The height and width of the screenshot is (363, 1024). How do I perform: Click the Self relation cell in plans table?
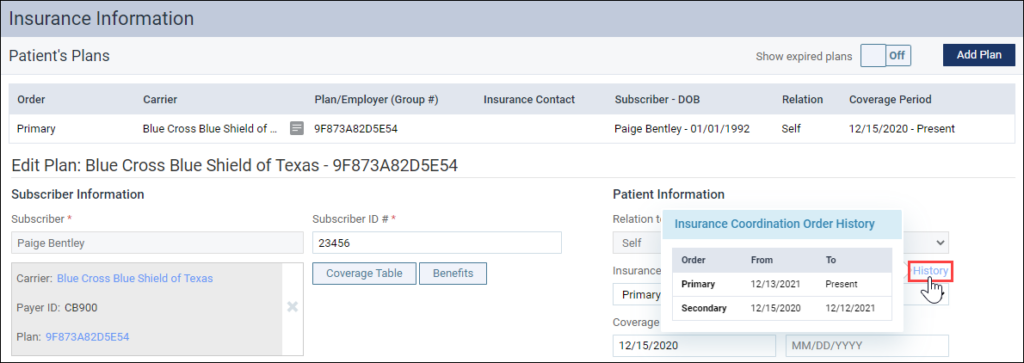click(x=791, y=129)
